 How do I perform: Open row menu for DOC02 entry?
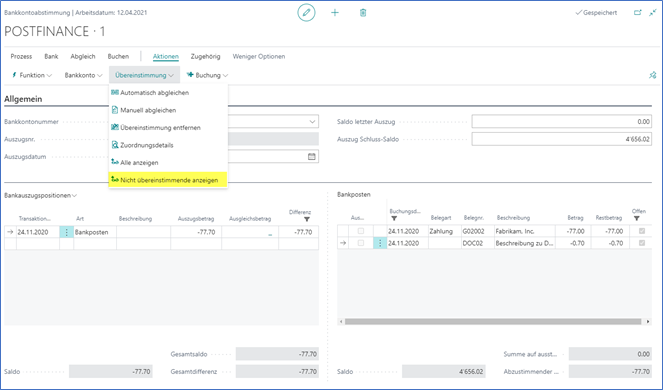tap(380, 243)
